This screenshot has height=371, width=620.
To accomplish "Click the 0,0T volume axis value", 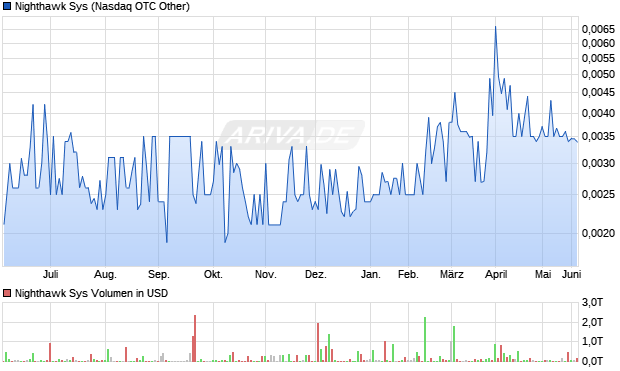I will (592, 361).
